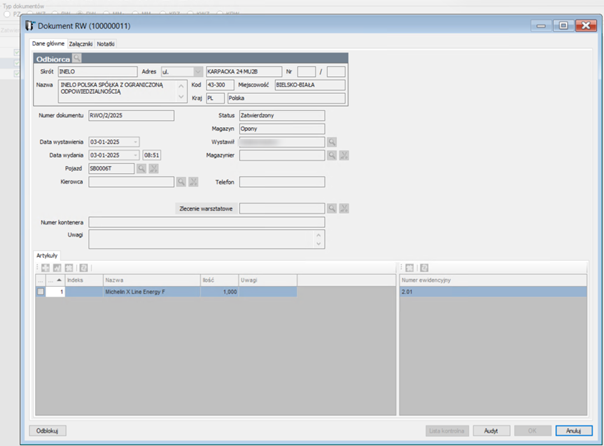
Task: Switch to the Załączniki tab
Action: coord(81,44)
